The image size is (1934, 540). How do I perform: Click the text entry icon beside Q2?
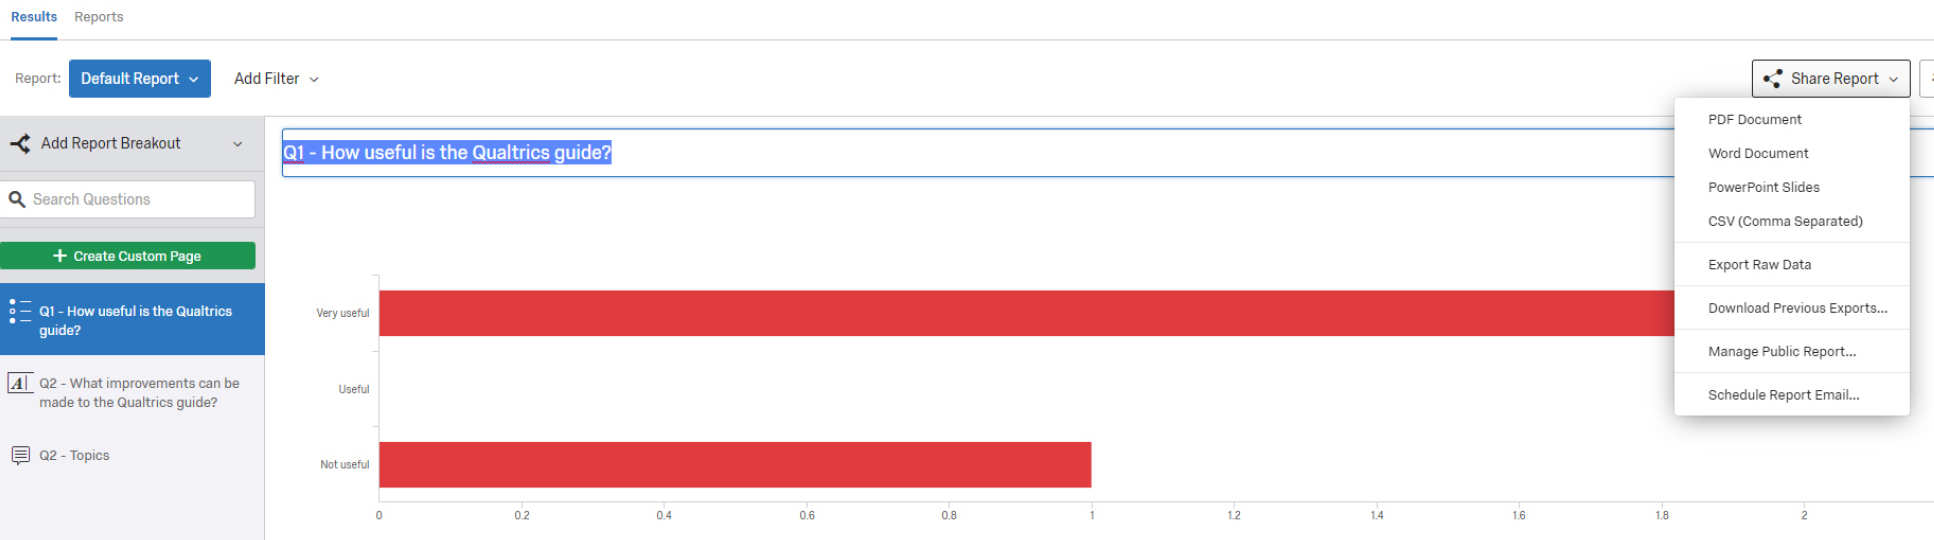(x=20, y=383)
